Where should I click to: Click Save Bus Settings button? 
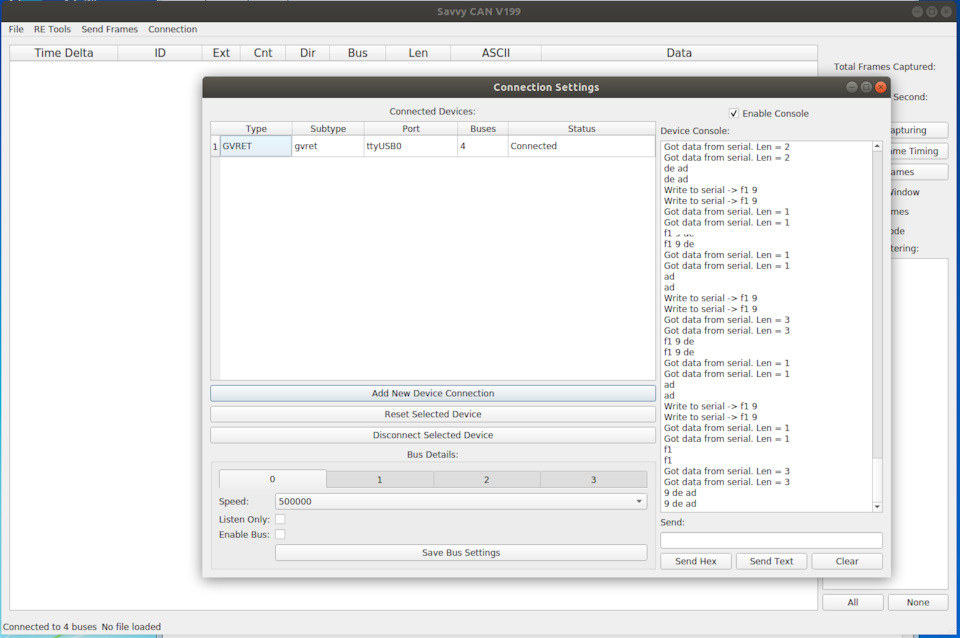click(x=461, y=552)
